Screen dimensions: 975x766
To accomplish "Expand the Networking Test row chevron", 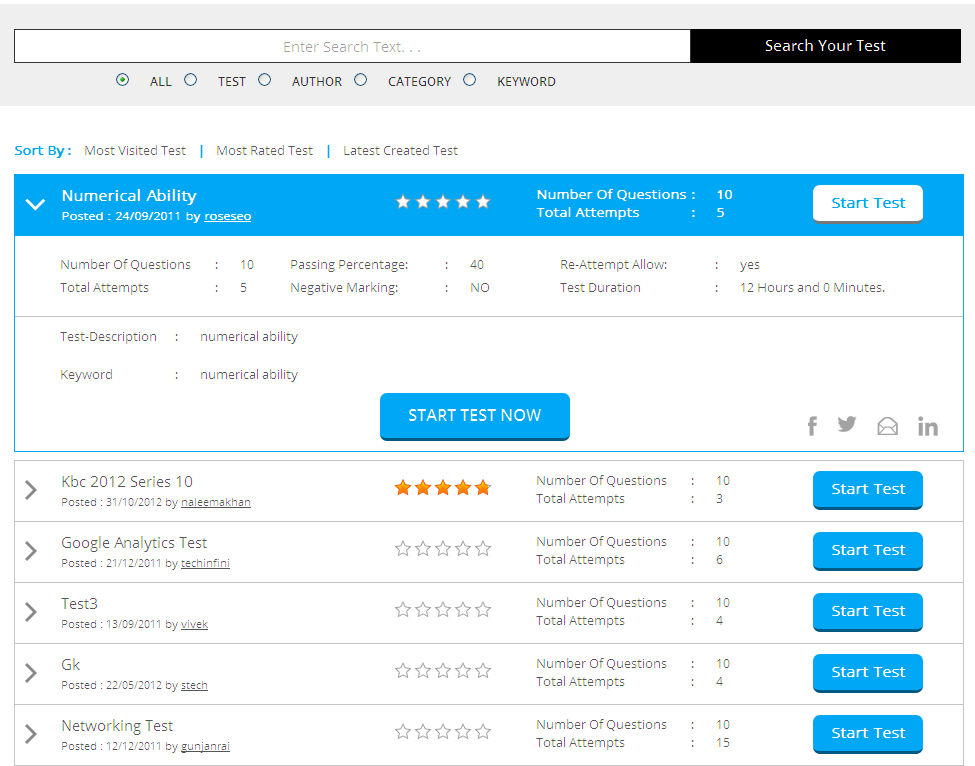I will click(x=31, y=734).
